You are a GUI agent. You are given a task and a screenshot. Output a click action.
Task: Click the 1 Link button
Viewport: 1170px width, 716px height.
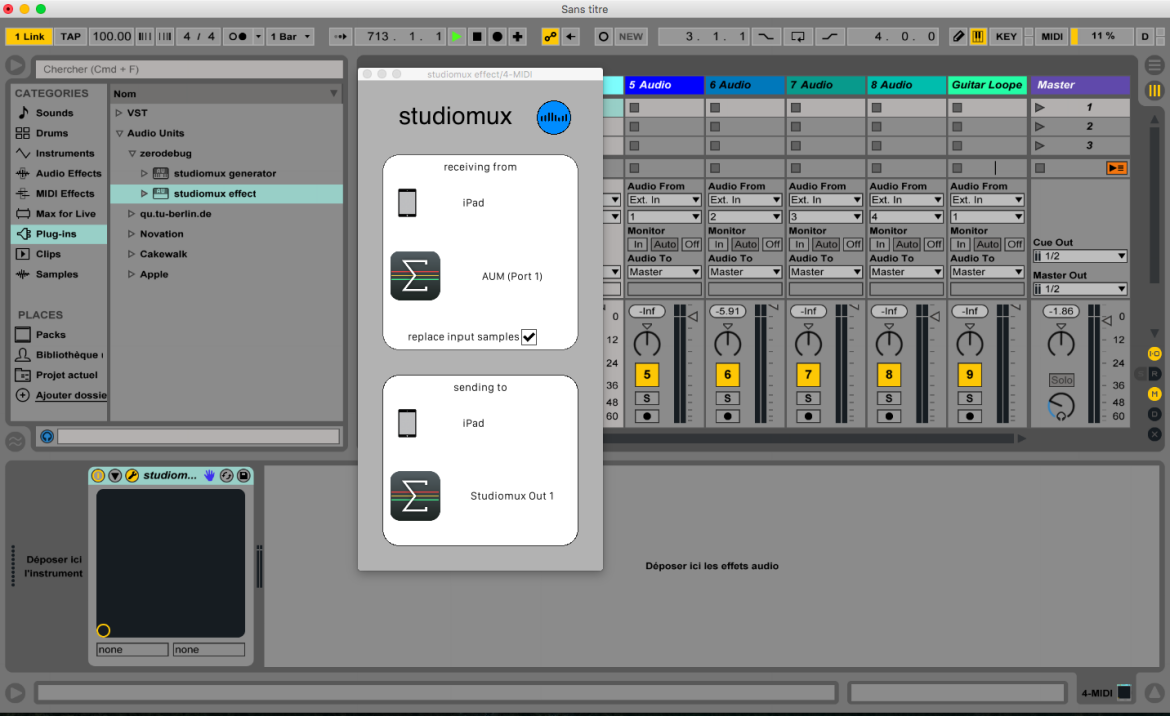tap(30, 37)
